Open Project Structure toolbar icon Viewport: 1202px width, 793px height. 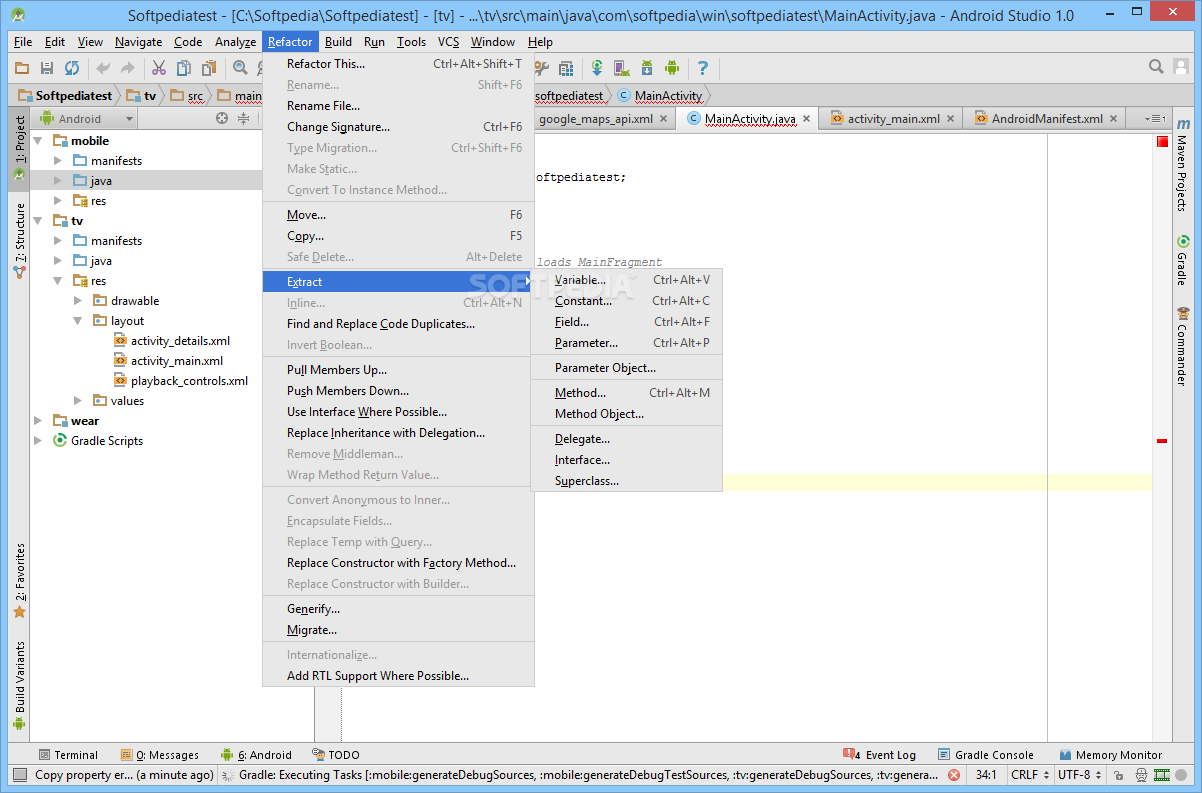567,68
